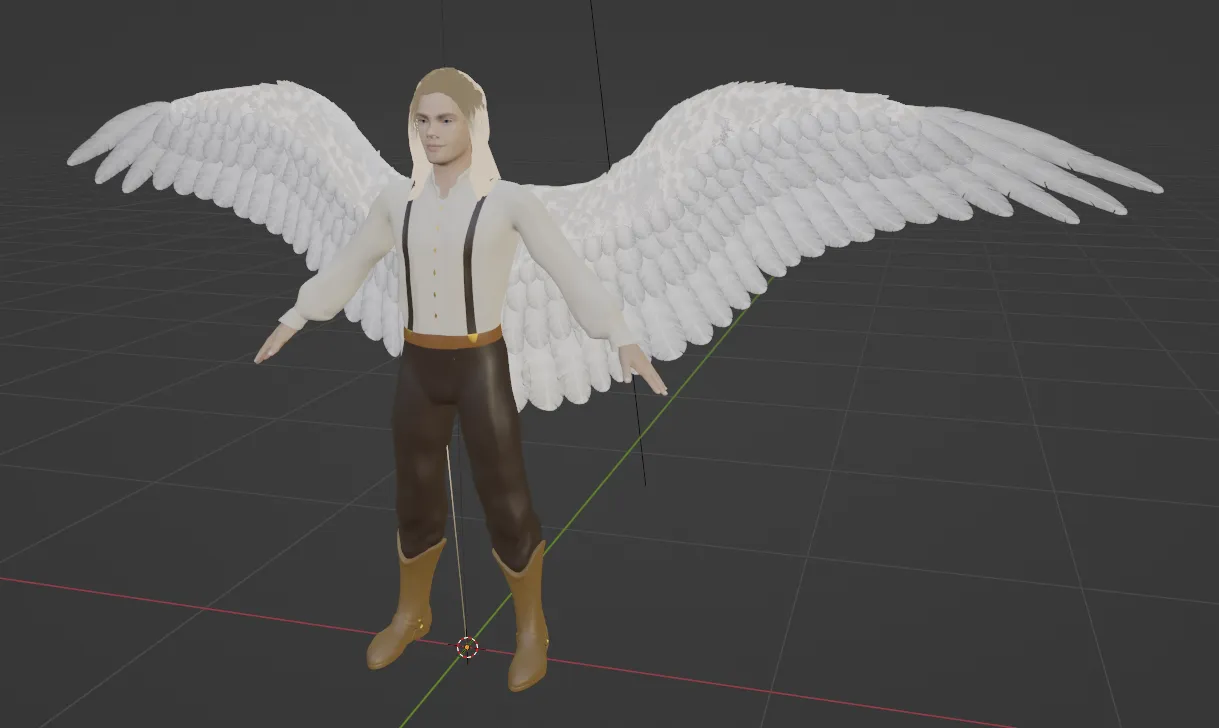1219x728 pixels.
Task: Select the orange belt on the character
Action: (x=453, y=338)
